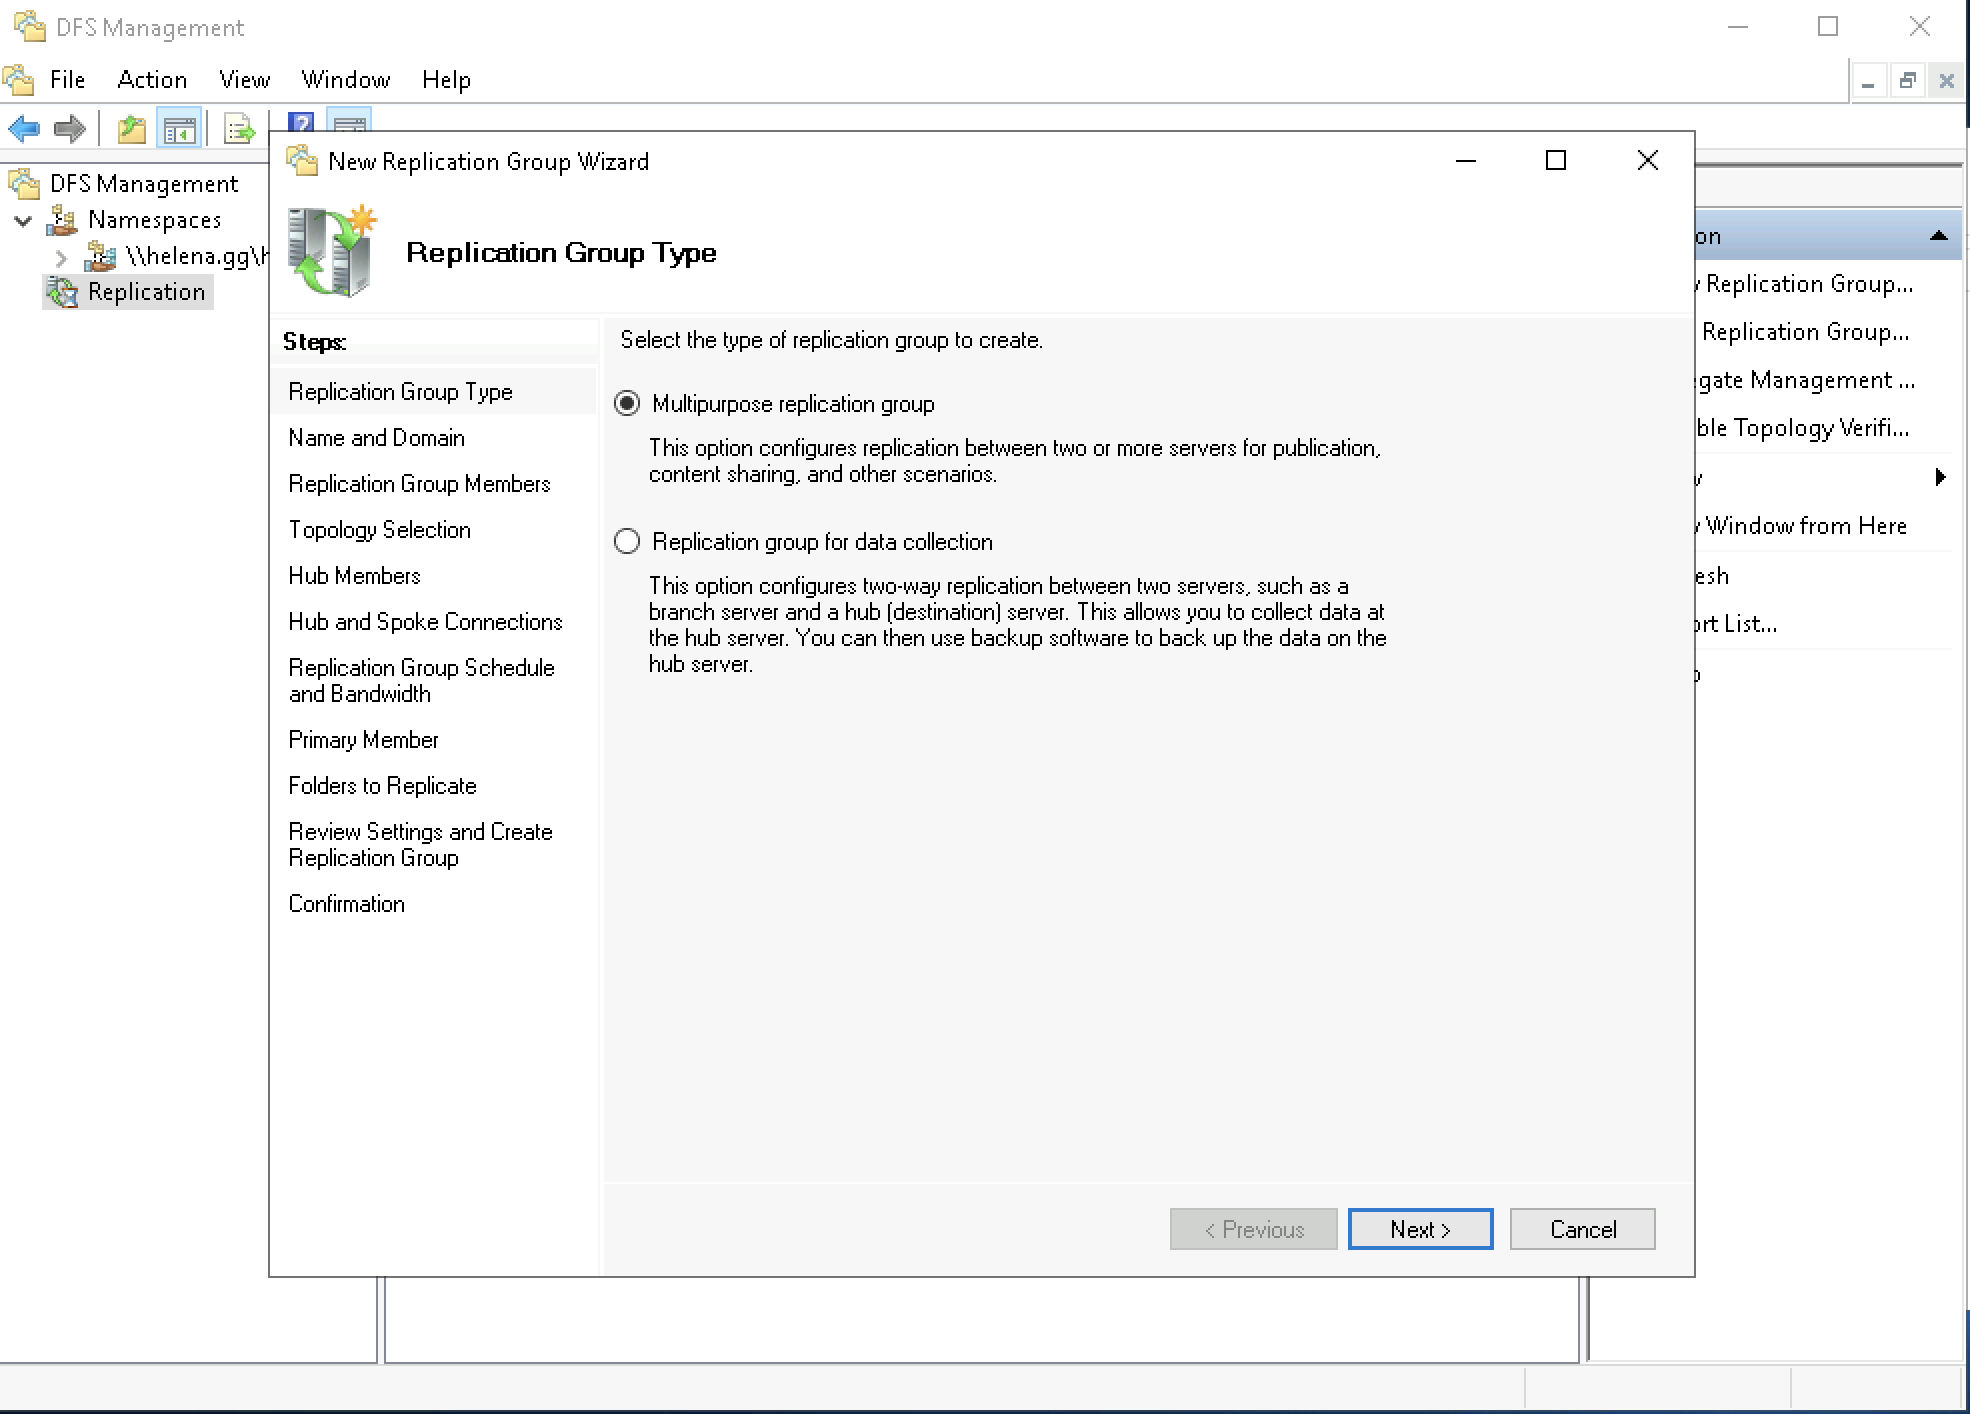Open the View menu
This screenshot has width=1970, height=1414.
244,80
